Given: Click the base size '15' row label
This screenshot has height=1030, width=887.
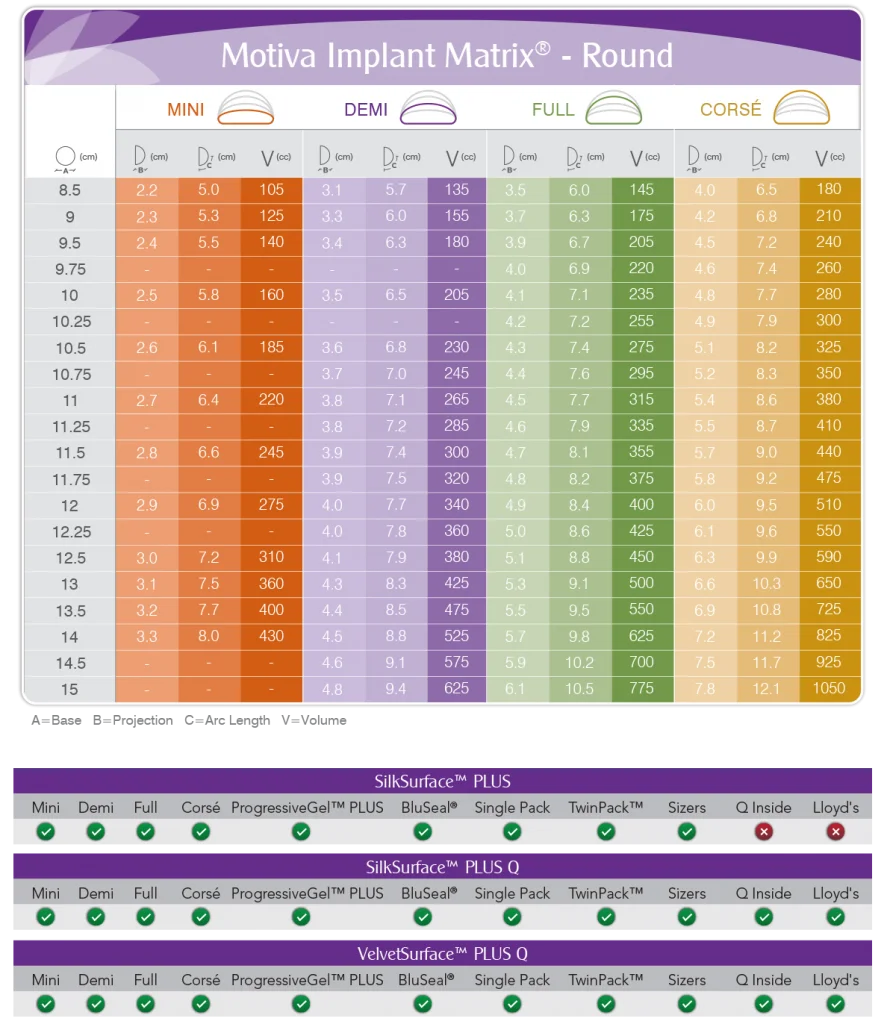Looking at the screenshot, I should [x=70, y=689].
